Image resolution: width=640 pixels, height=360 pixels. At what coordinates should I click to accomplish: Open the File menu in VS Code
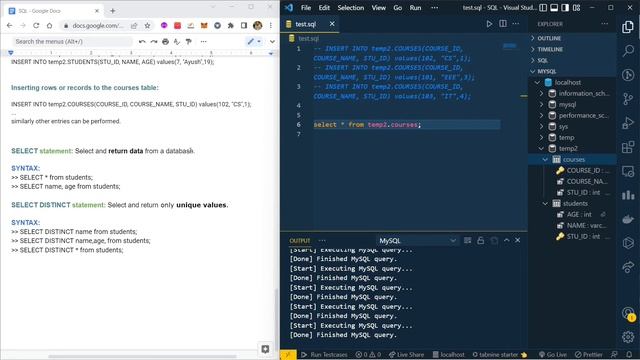306,8
